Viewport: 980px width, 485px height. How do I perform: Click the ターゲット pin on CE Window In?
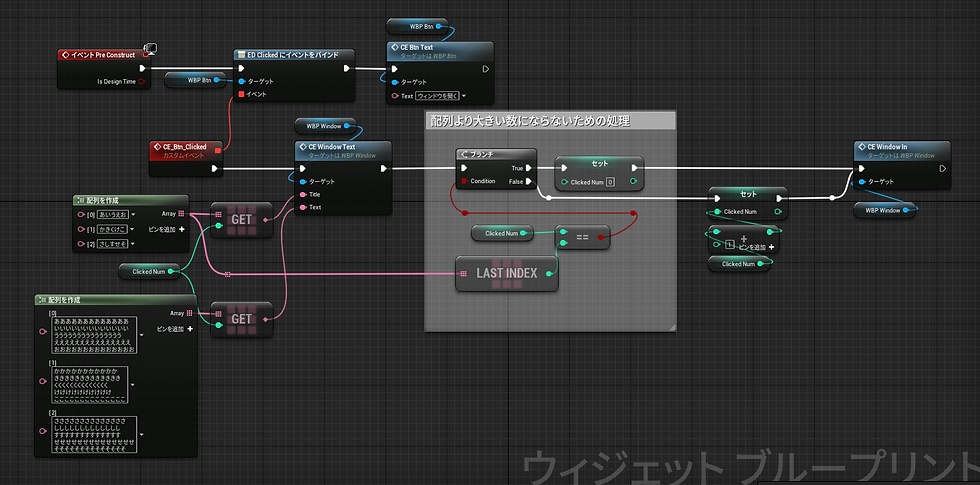click(864, 181)
